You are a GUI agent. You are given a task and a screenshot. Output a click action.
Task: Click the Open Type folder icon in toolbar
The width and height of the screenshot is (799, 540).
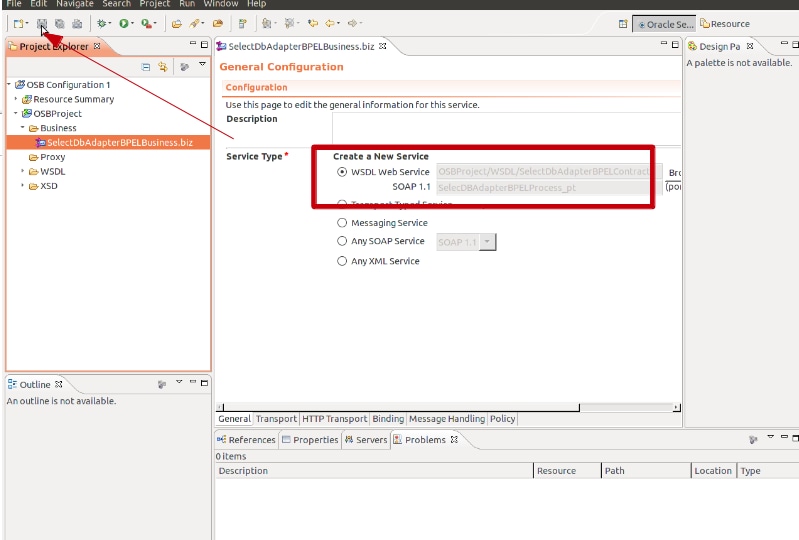[176, 23]
